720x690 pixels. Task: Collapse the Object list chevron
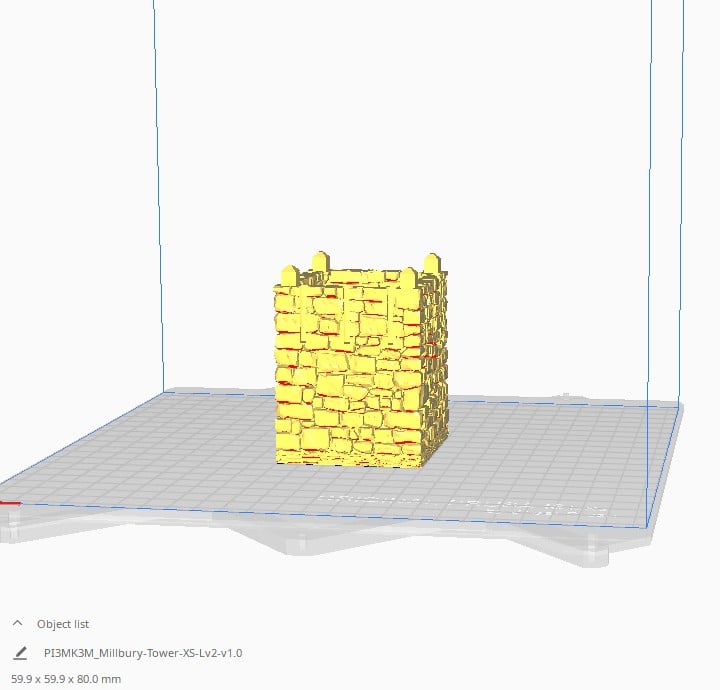point(17,623)
